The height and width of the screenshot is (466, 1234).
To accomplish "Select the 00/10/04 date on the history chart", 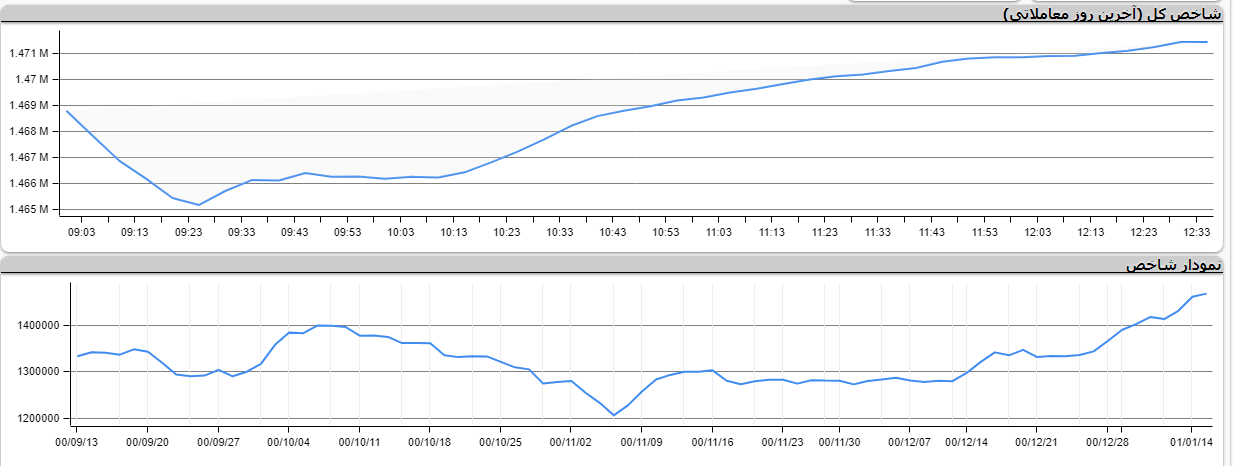I will point(289,441).
